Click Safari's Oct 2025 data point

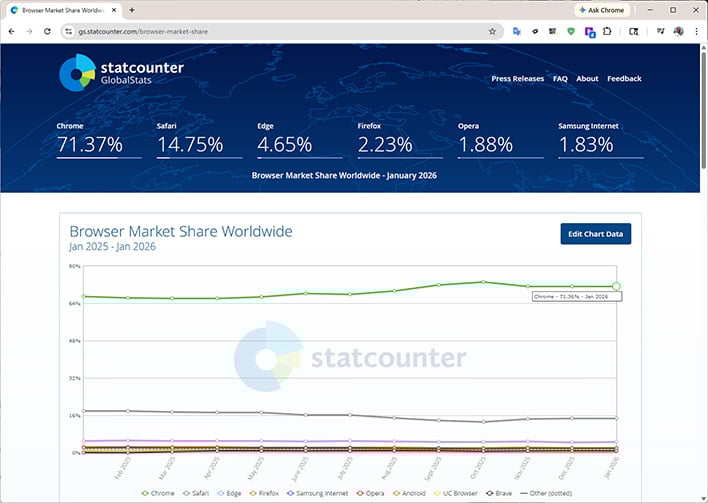pyautogui.click(x=484, y=422)
